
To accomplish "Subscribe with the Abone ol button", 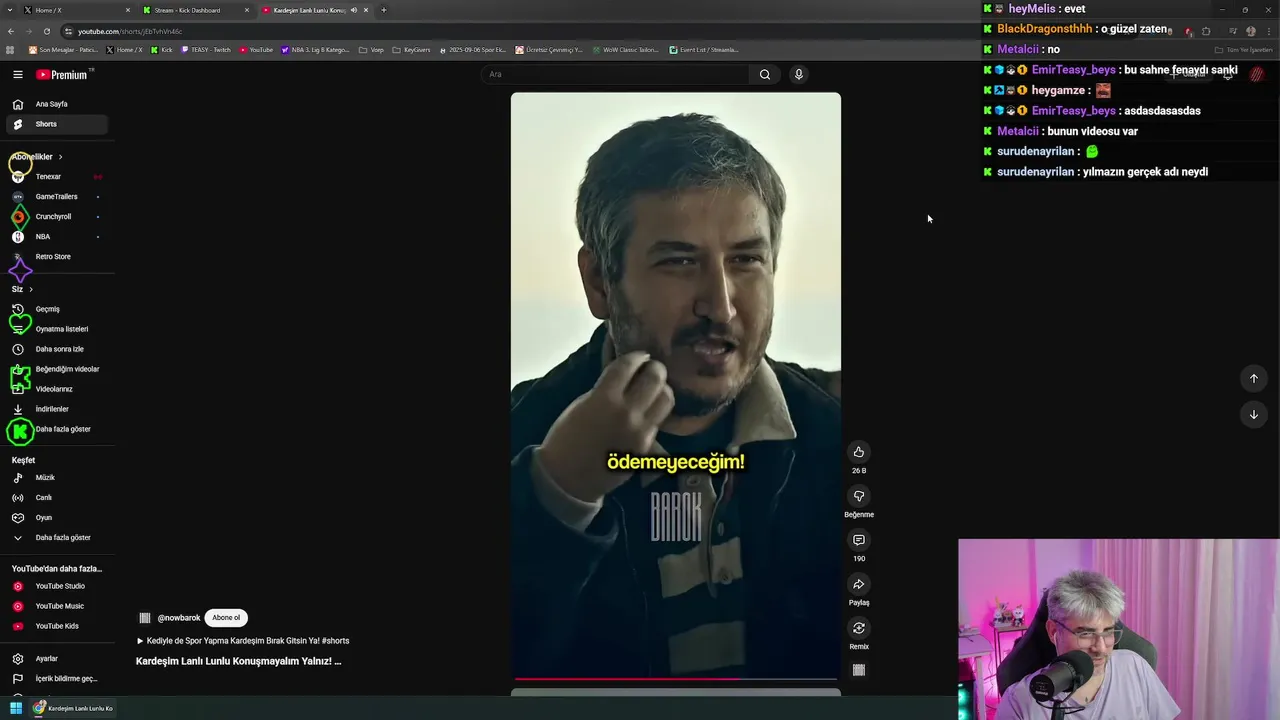I will point(226,618).
